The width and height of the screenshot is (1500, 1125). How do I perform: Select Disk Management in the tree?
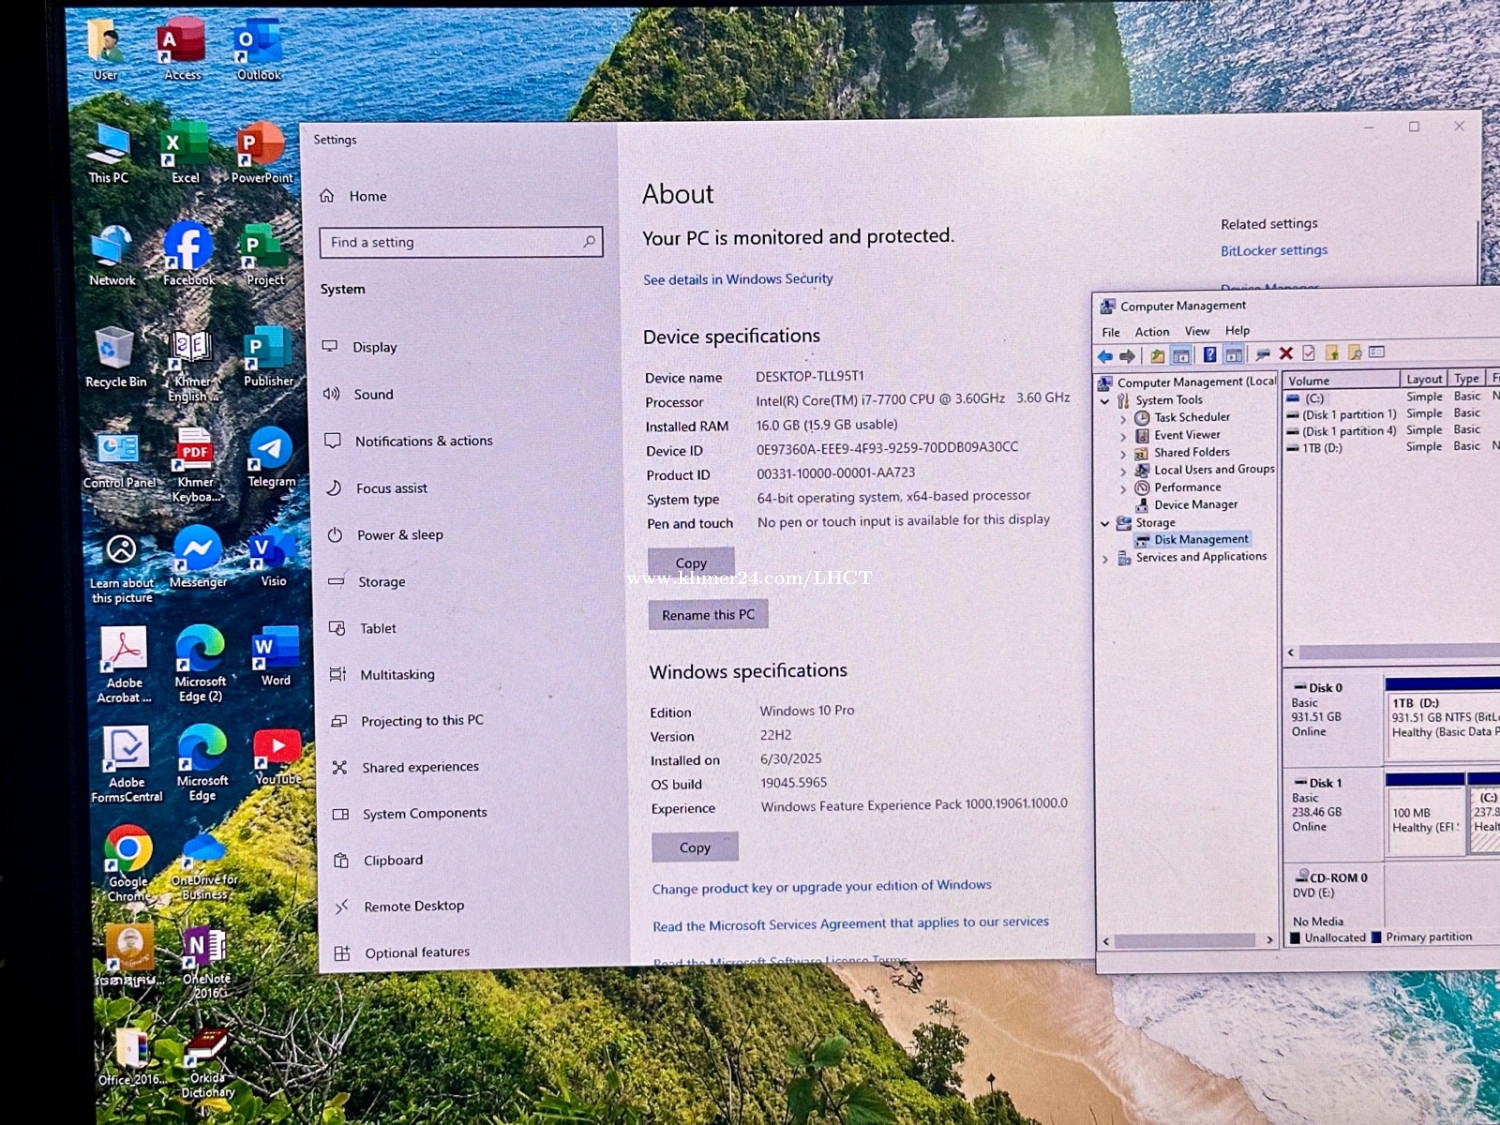1201,539
